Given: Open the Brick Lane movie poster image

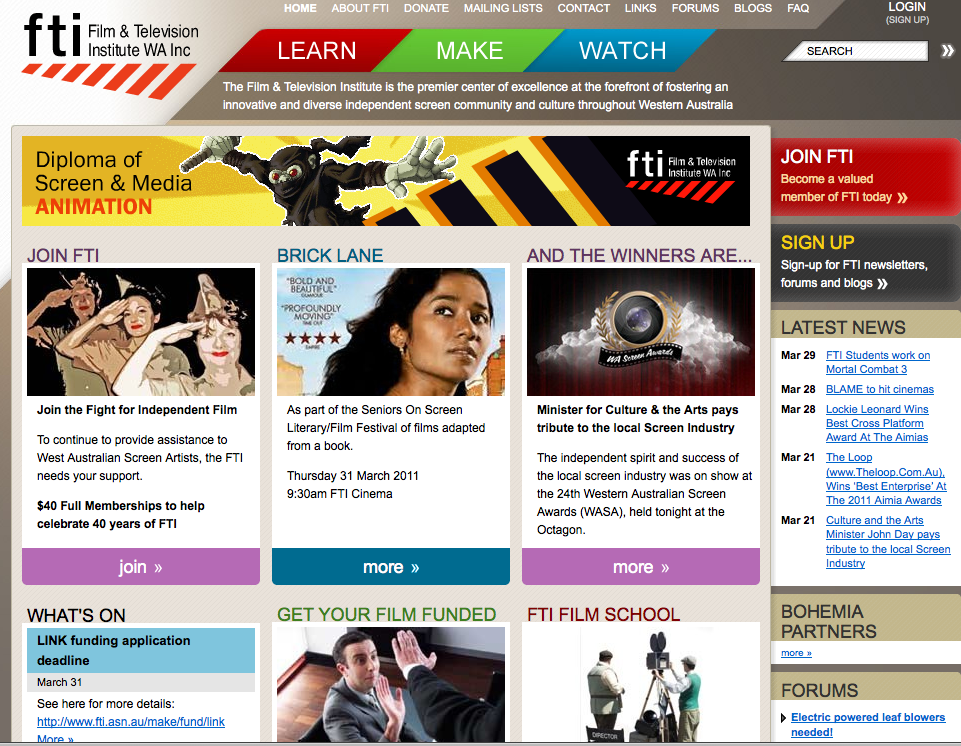Looking at the screenshot, I should pyautogui.click(x=391, y=332).
